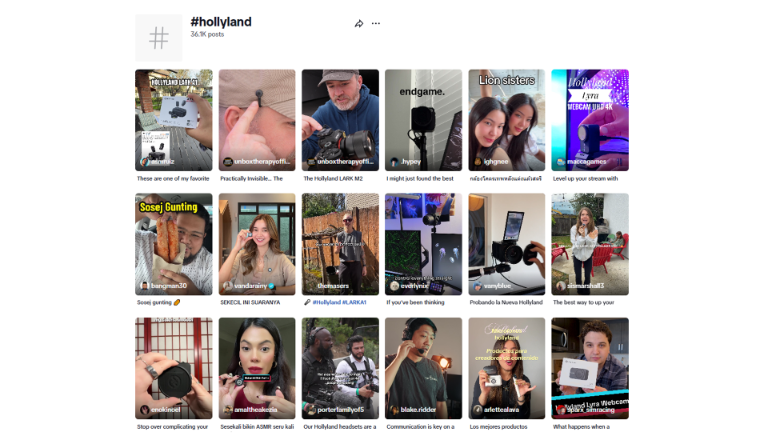
Task: Click the 'The Hollyland LARK M2' caption
Action: 333,178
